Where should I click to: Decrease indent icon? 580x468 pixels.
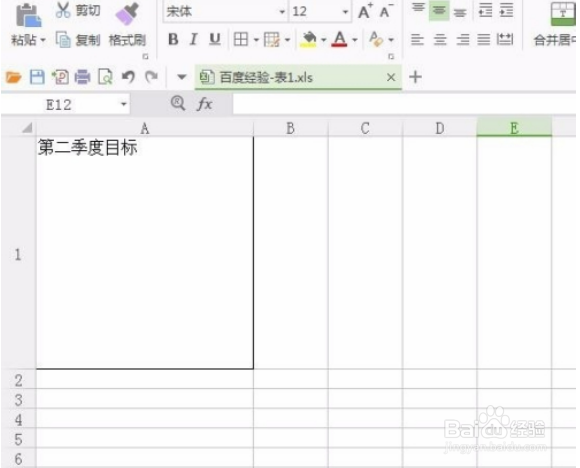(485, 11)
